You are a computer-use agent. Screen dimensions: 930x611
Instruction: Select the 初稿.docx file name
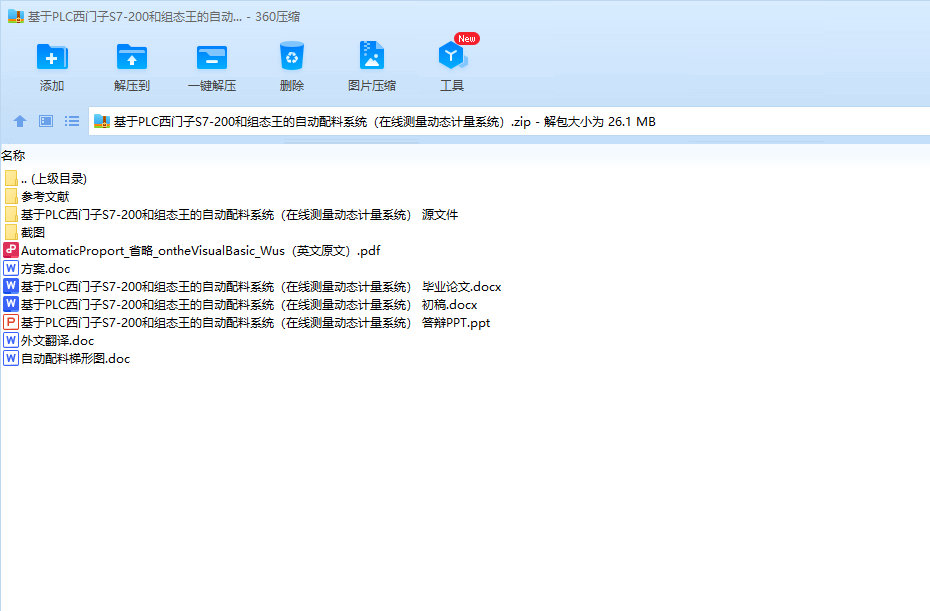[x=249, y=304]
